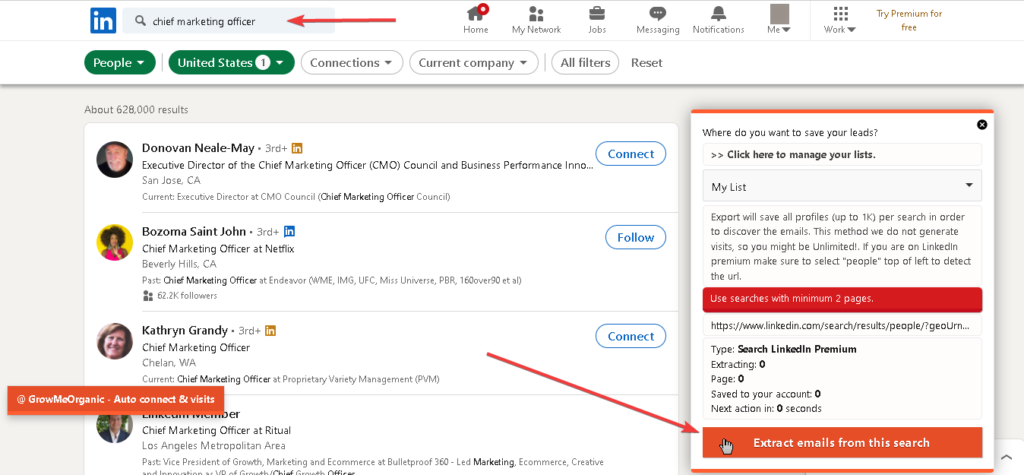The height and width of the screenshot is (475, 1024).
Task: Click LinkedIn badge beside Kathryn Grandy
Action: 270,331
